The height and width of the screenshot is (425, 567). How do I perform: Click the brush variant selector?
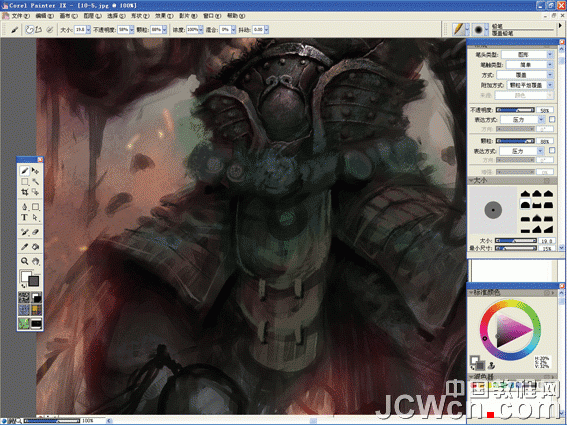click(x=481, y=29)
